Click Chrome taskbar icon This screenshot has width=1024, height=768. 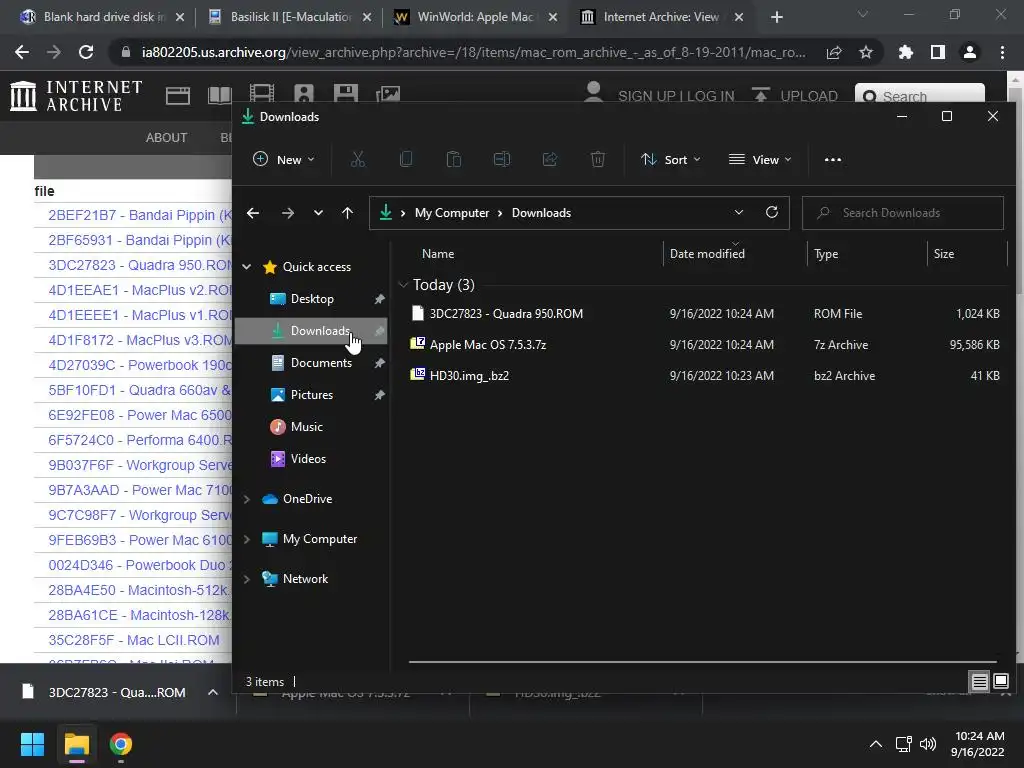[121, 744]
